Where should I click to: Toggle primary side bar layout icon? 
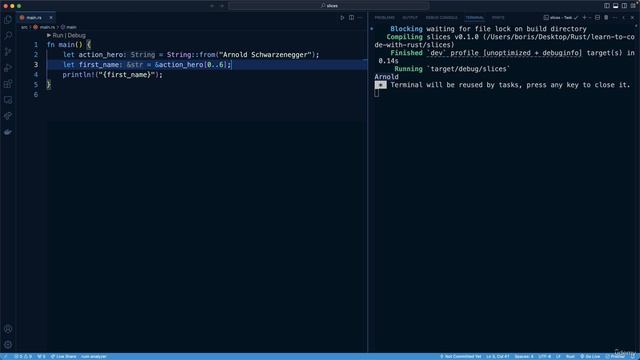point(607,6)
